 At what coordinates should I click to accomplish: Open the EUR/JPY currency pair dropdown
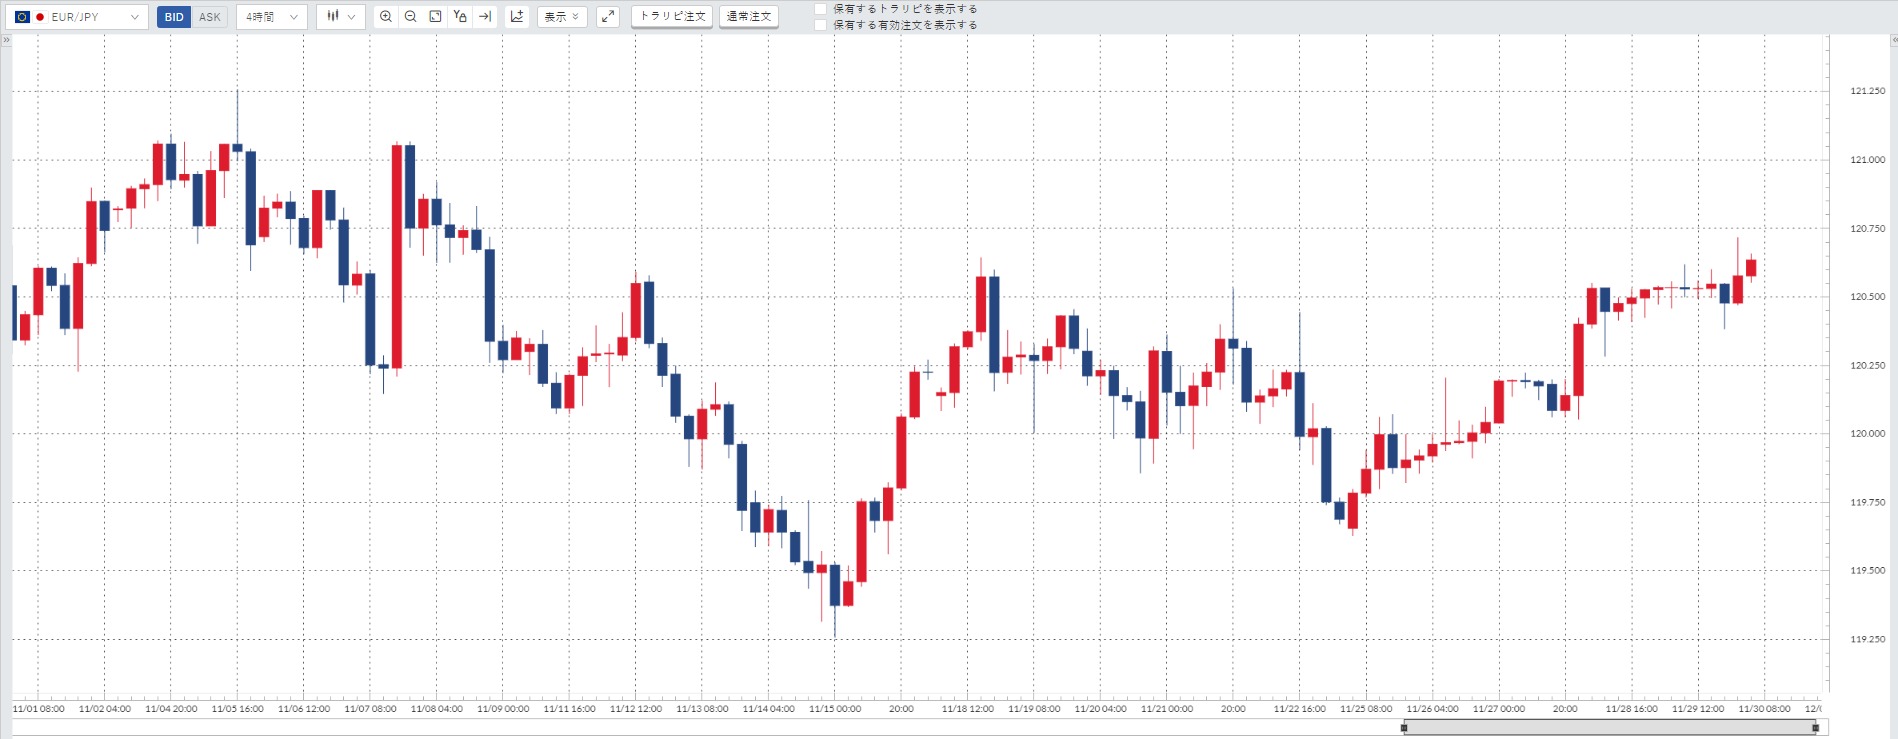click(x=78, y=17)
